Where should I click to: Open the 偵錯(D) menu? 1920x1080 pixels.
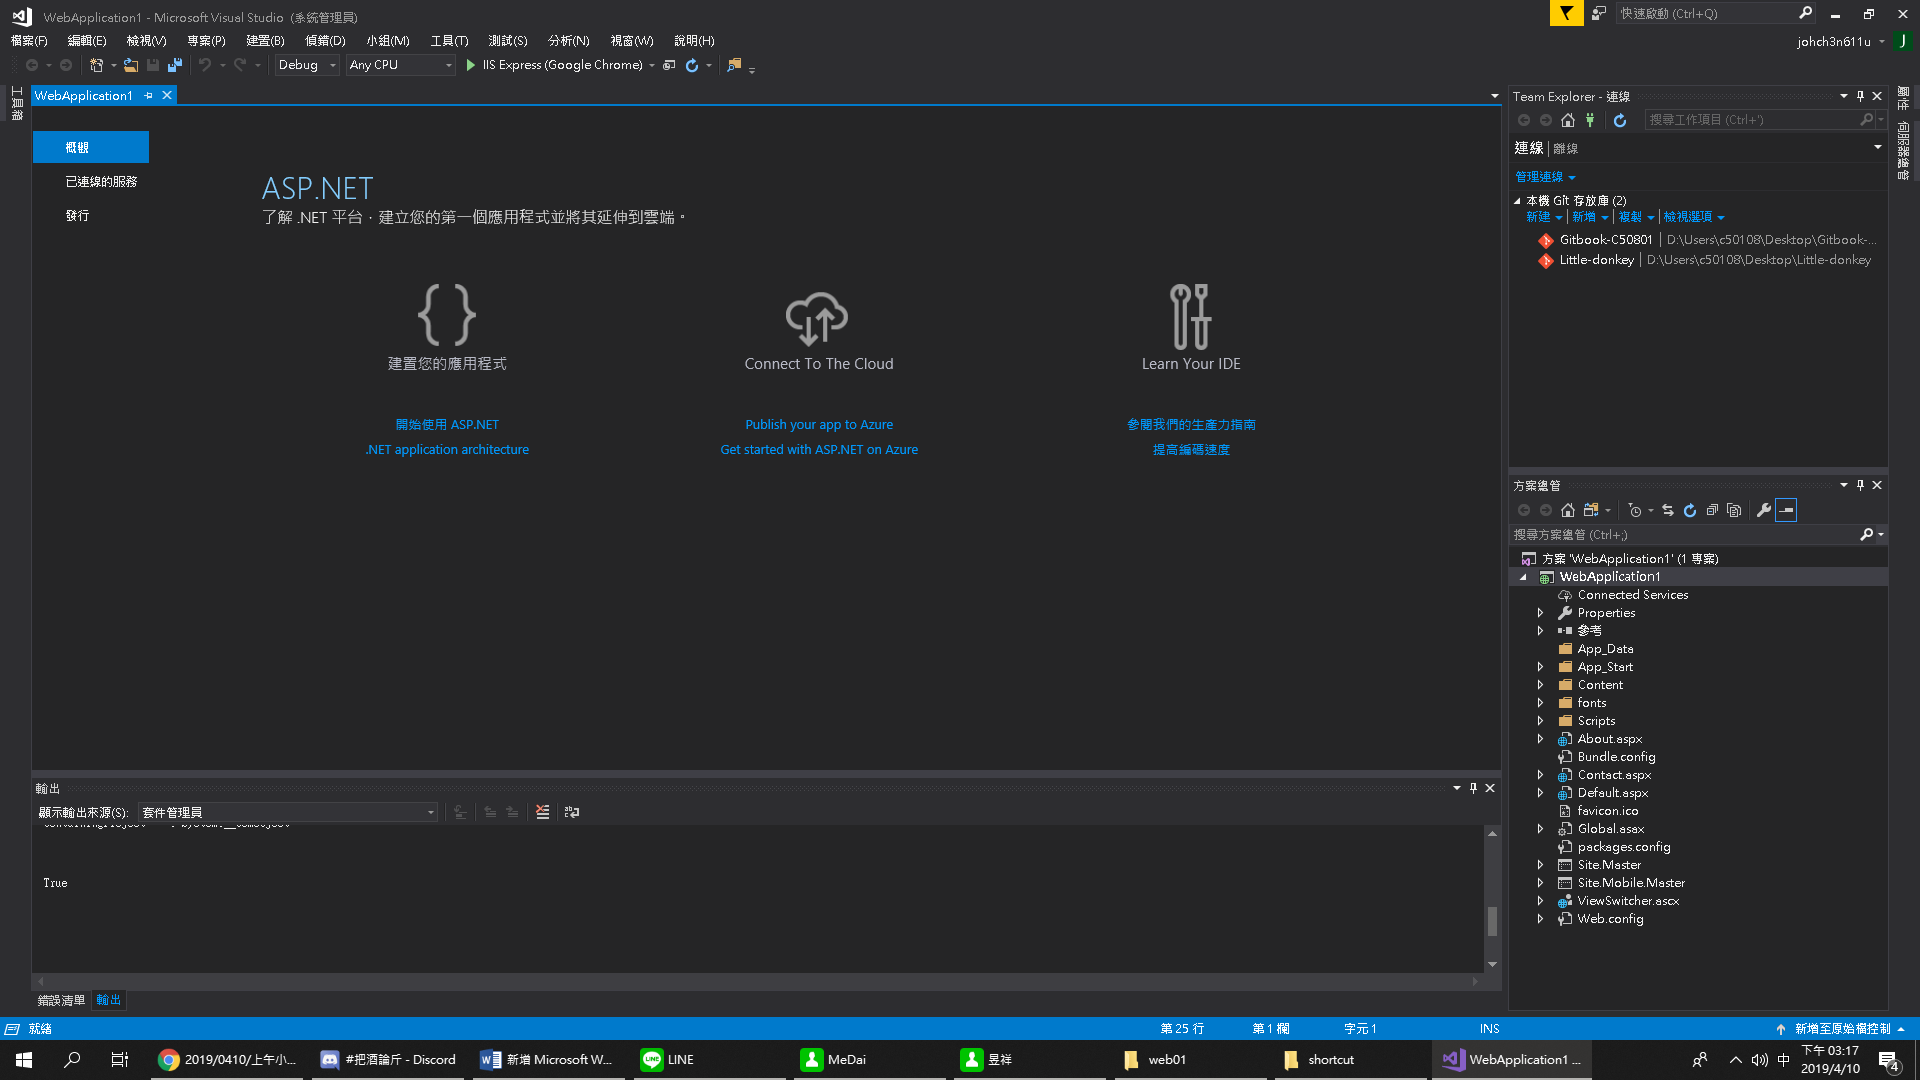tap(325, 41)
